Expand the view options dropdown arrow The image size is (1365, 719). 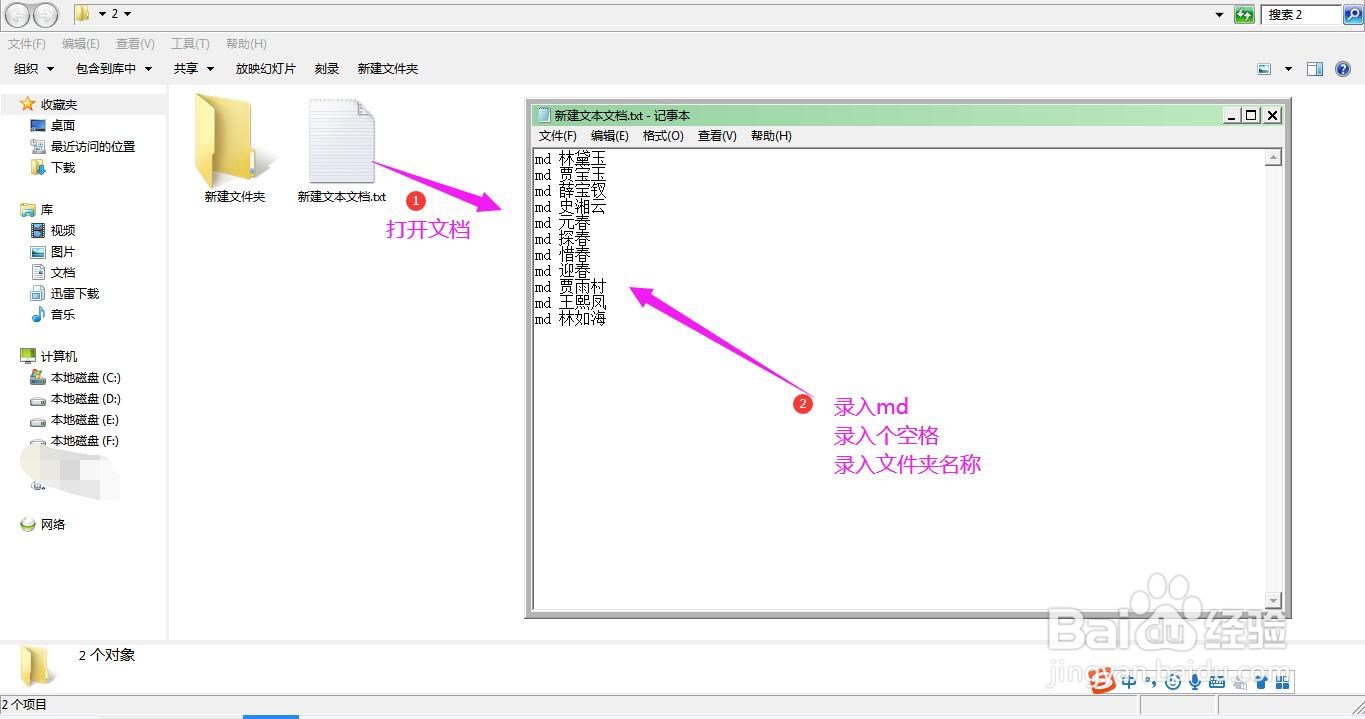(x=1288, y=69)
